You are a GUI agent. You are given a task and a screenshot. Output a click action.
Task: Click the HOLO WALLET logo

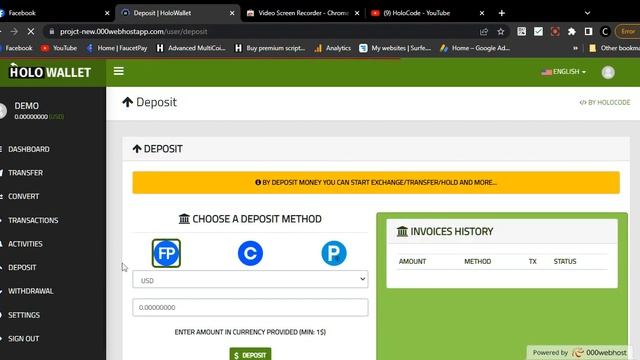pyautogui.click(x=50, y=72)
